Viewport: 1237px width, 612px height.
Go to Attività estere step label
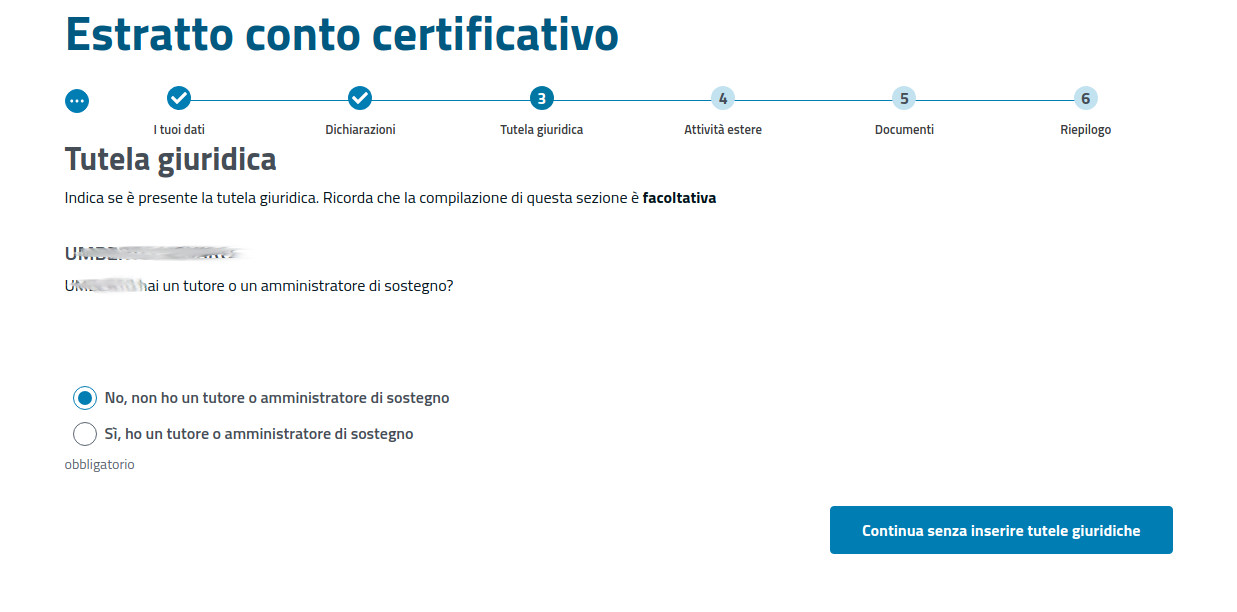tap(723, 130)
